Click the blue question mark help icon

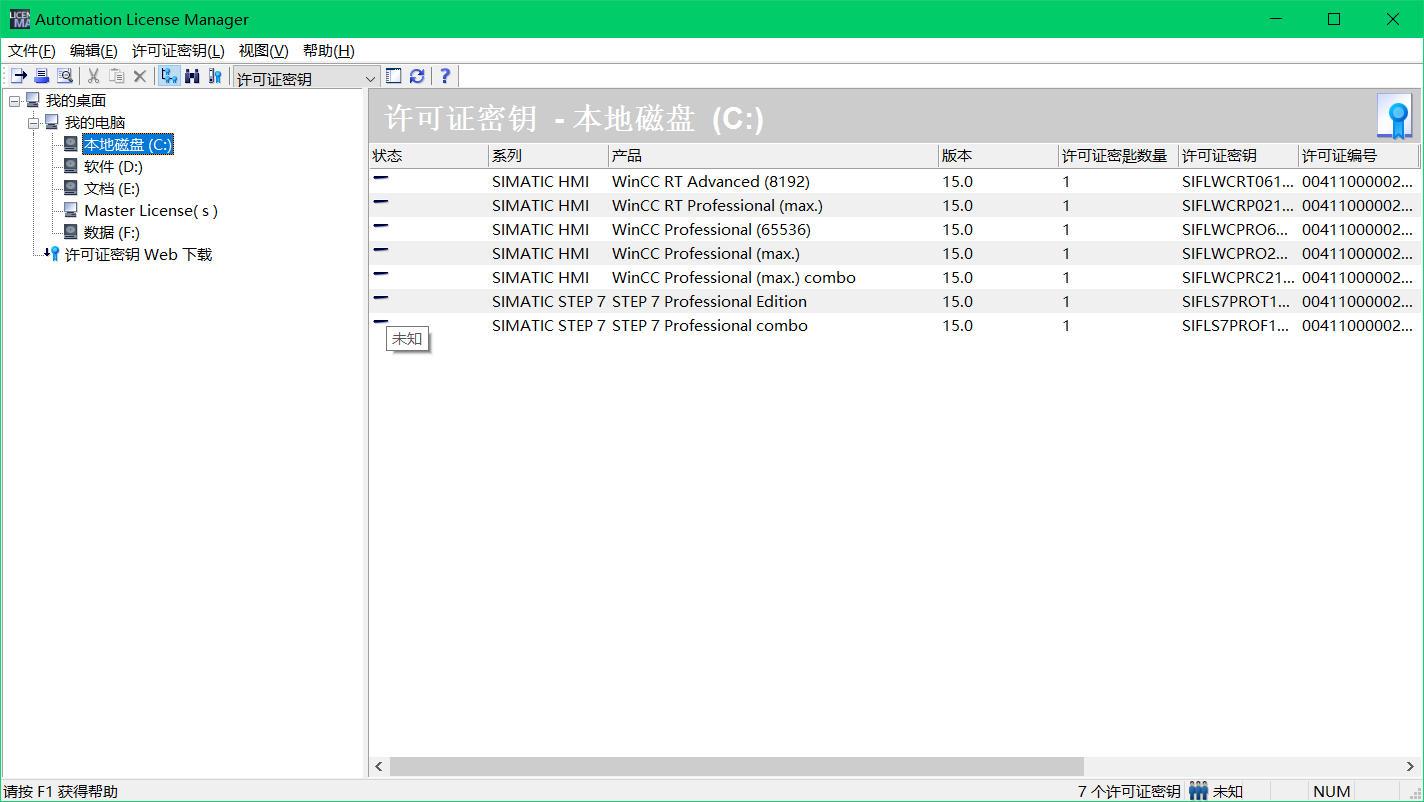(445, 76)
